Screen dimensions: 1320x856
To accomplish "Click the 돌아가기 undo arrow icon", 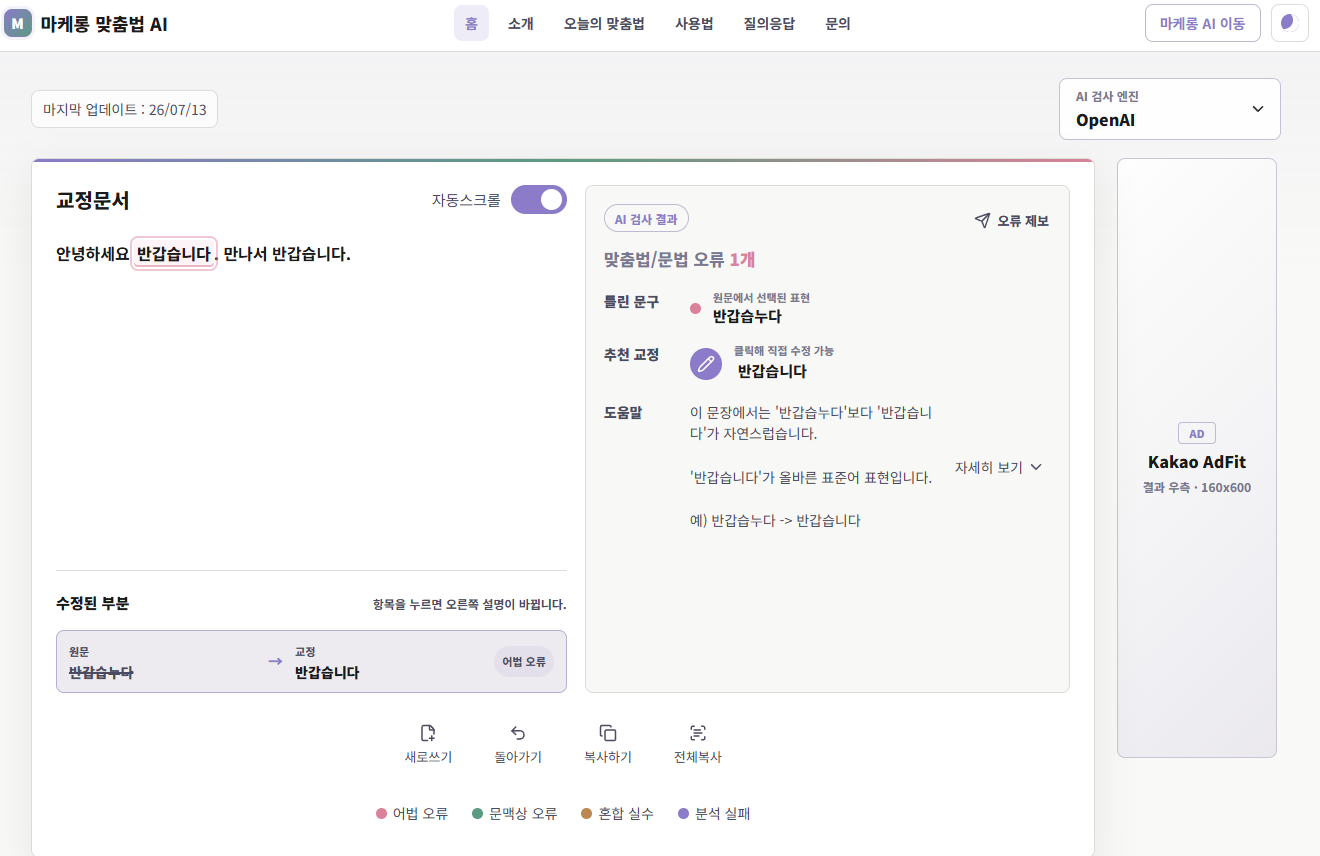I will tap(518, 733).
